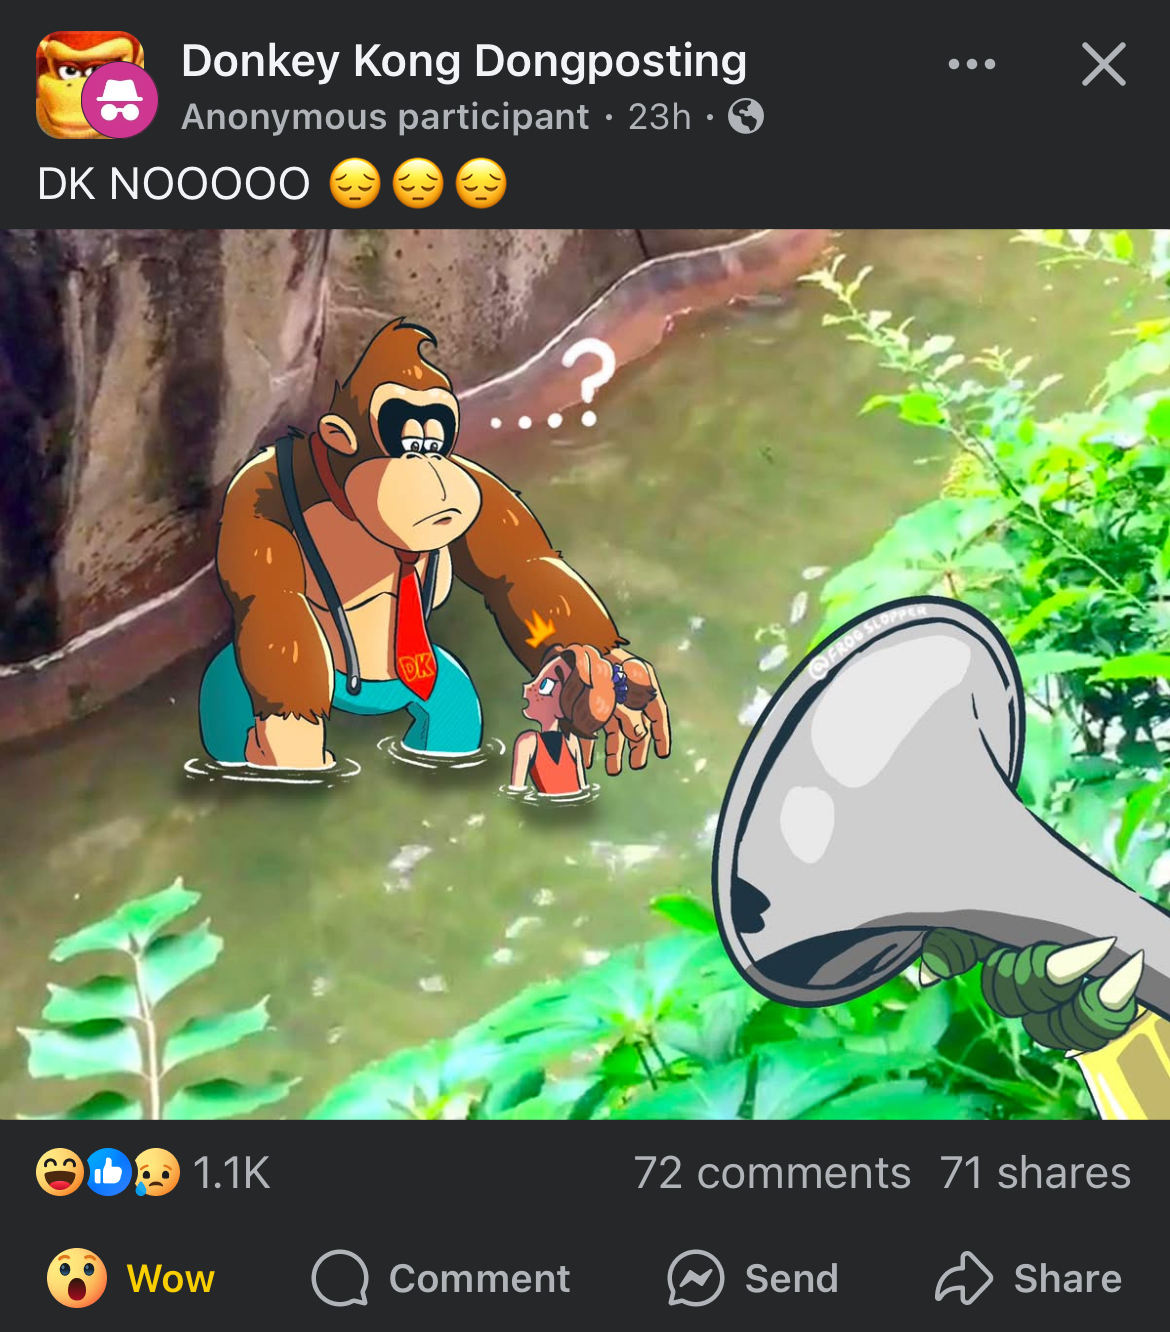
Task: Tap the Donkey Kong group avatar
Action: click(88, 84)
